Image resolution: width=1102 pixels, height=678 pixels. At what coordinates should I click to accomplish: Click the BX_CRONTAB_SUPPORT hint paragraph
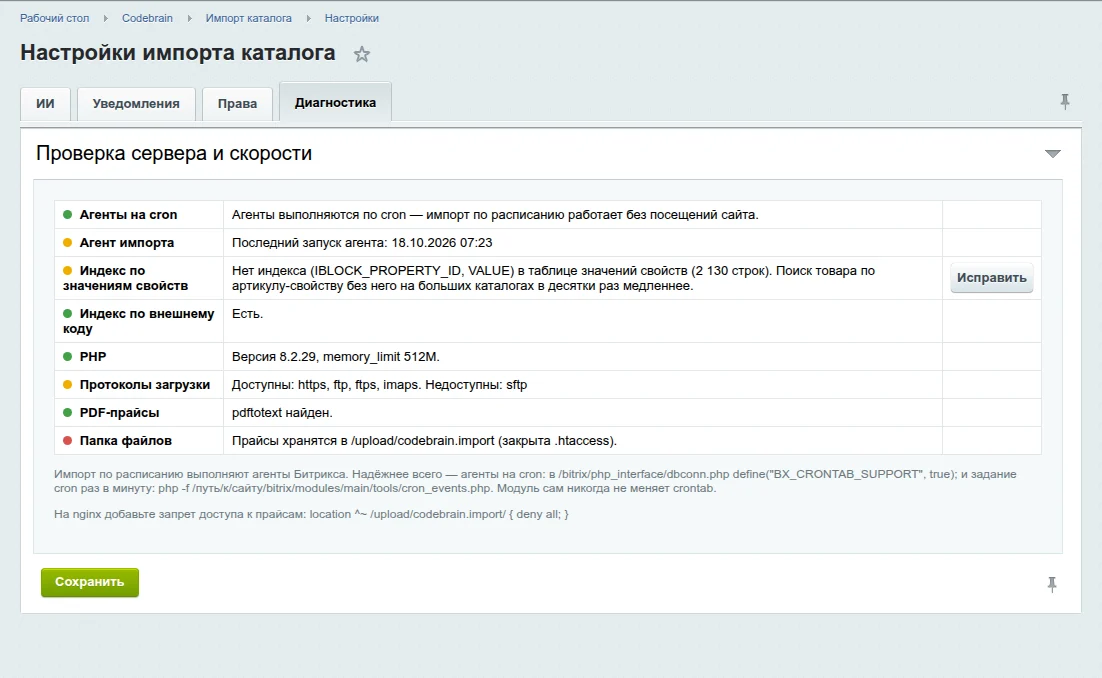[x=535, y=481]
